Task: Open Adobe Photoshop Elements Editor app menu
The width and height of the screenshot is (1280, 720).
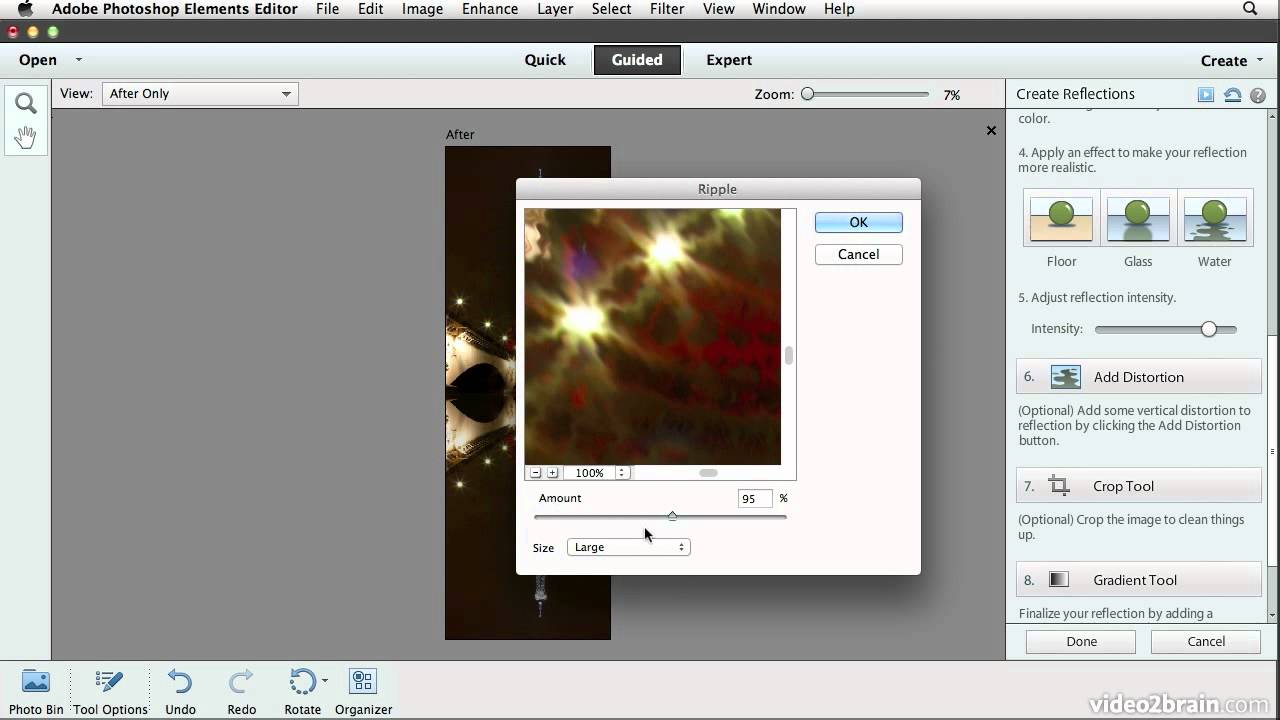Action: [175, 9]
